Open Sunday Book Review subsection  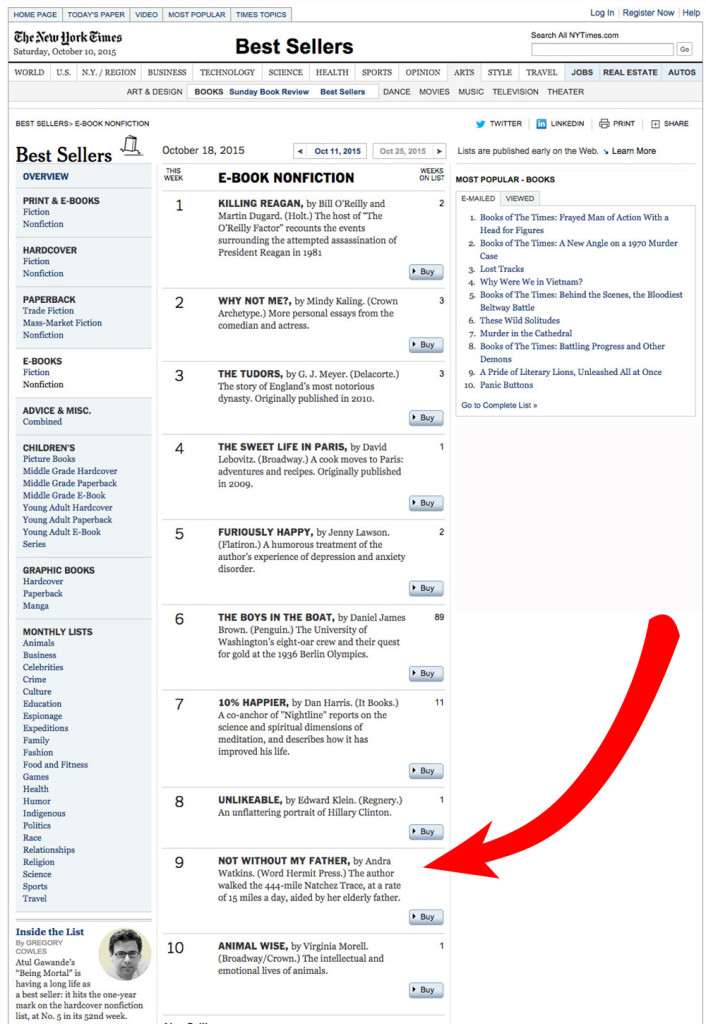[x=269, y=92]
